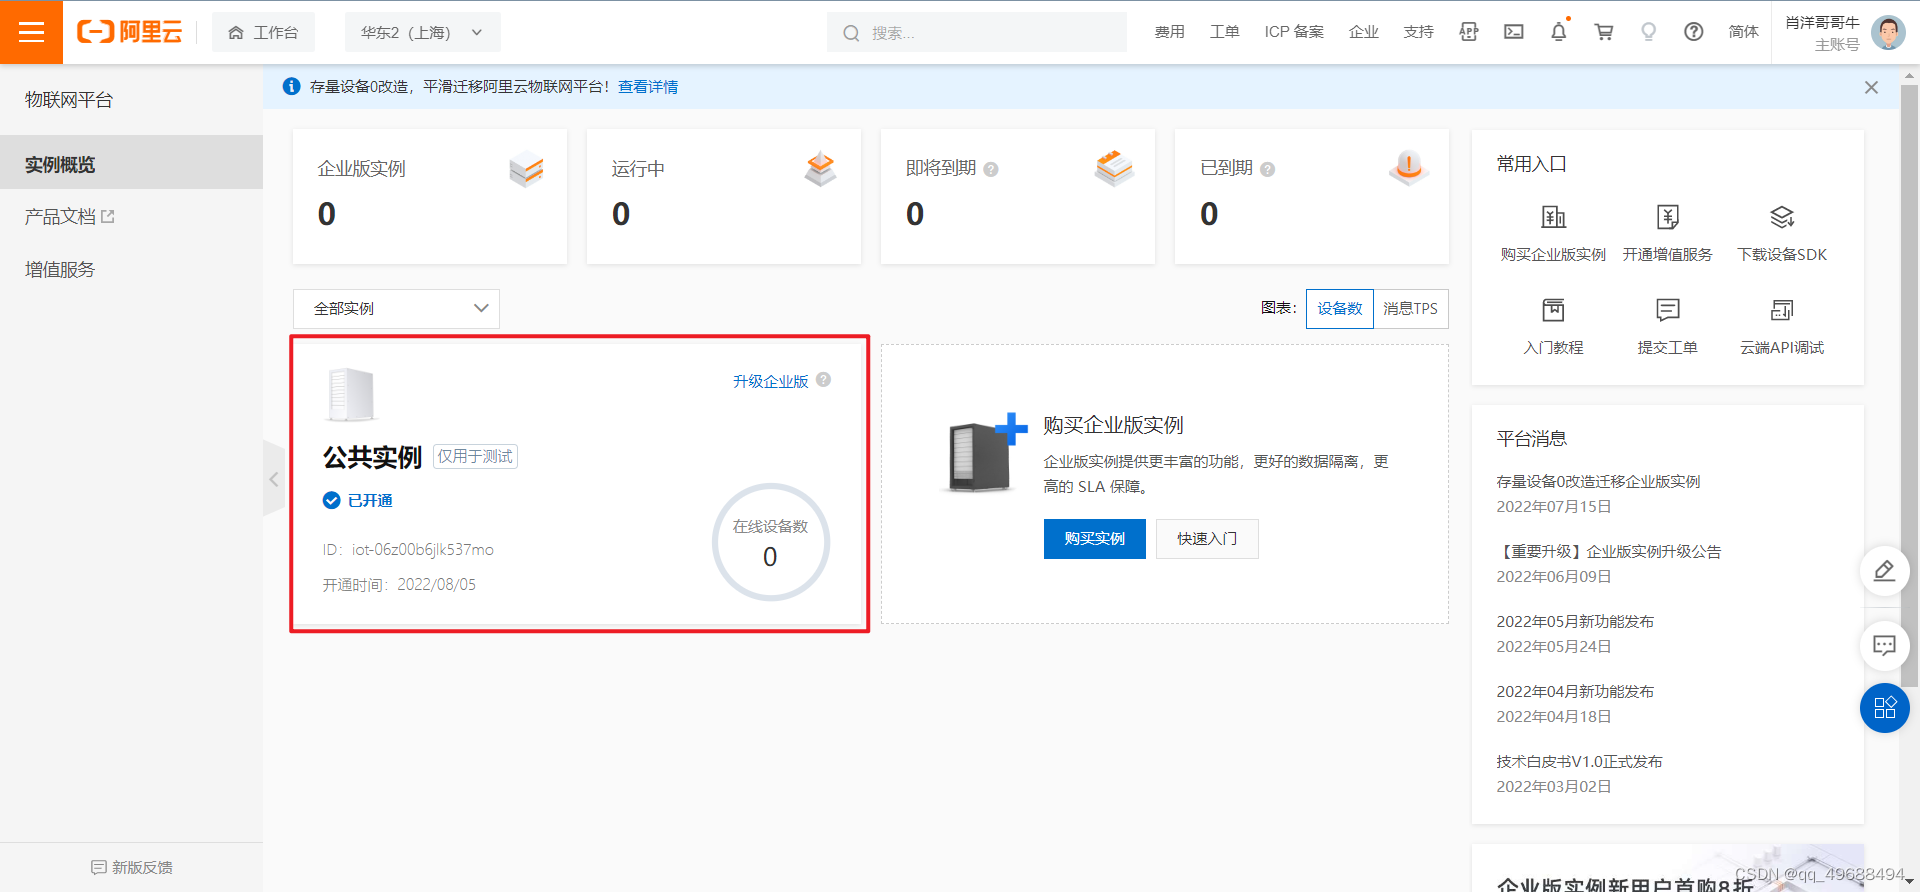Click the Alibaba Cloud logo
This screenshot has width=1920, height=892.
[x=130, y=32]
